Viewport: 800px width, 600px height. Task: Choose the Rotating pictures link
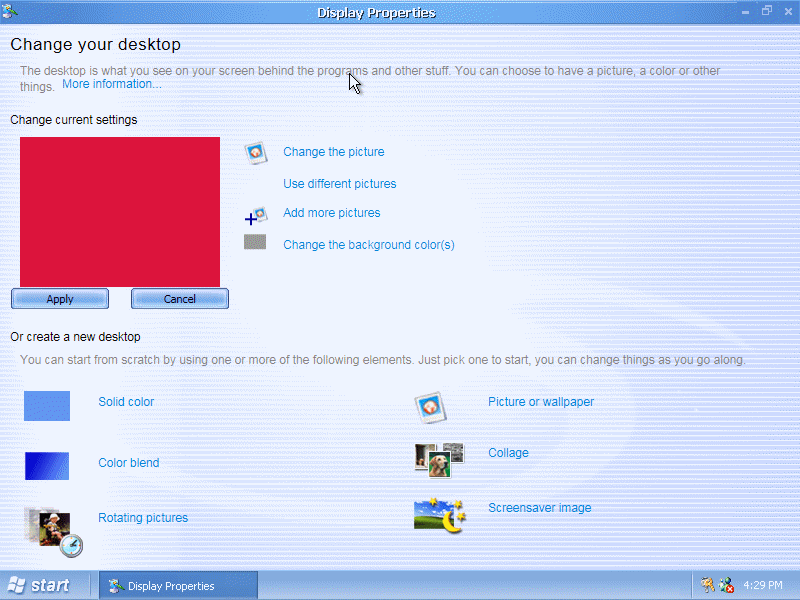coord(143,518)
